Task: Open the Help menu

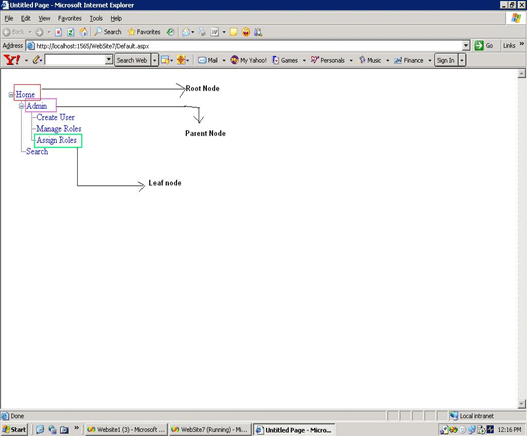Action: point(116,18)
